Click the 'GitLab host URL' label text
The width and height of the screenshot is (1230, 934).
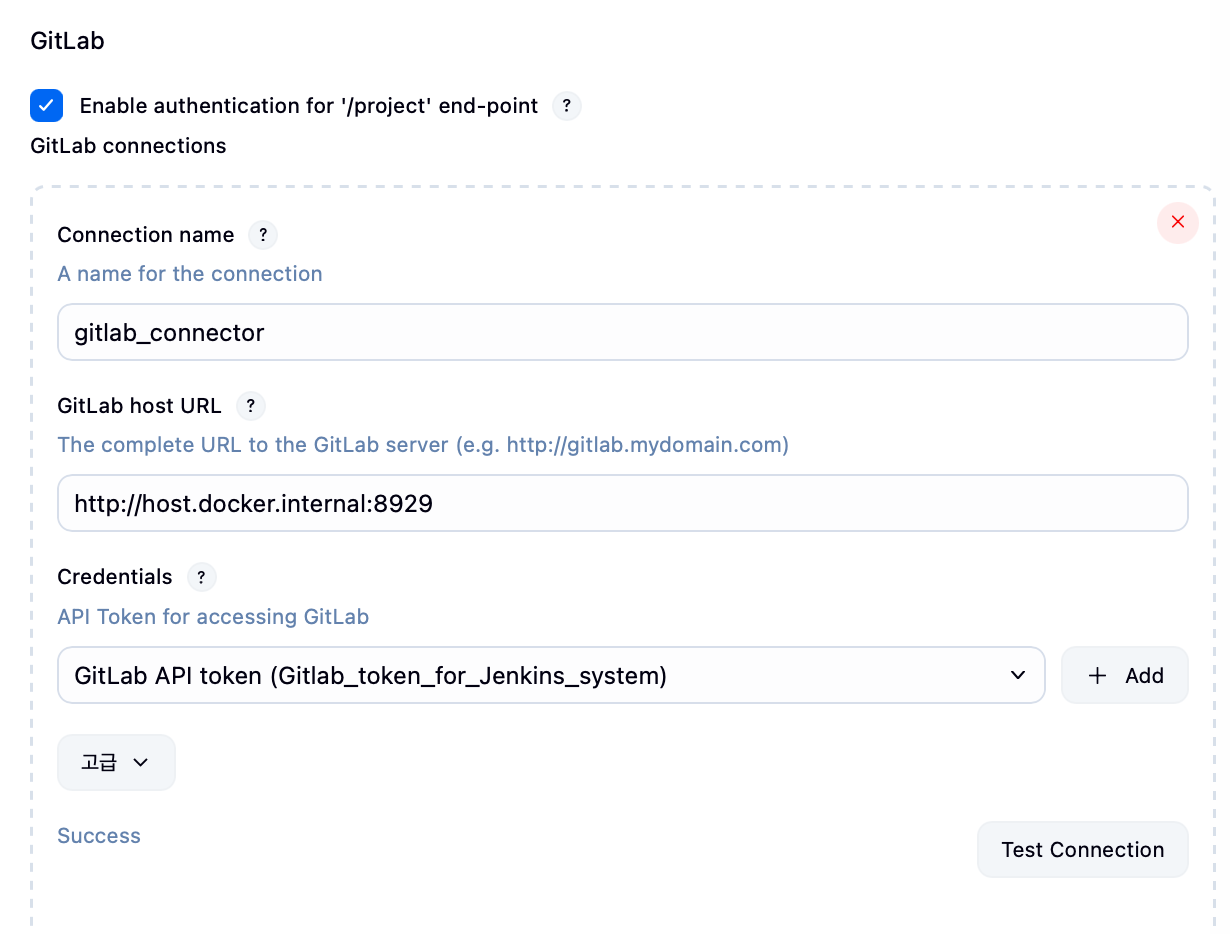pos(139,406)
